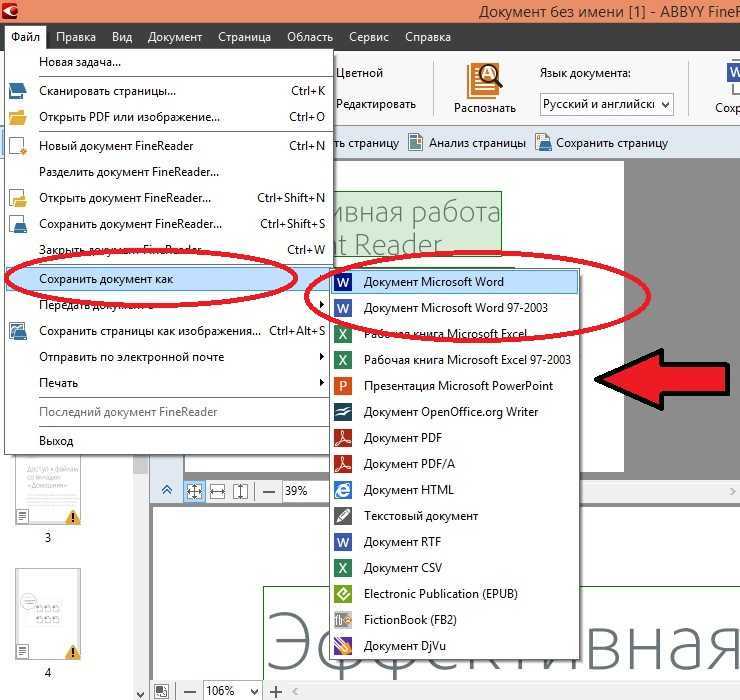Image resolution: width=740 pixels, height=700 pixels.
Task: Click Сохранить документ FineReader disk icon
Action: (x=18, y=224)
